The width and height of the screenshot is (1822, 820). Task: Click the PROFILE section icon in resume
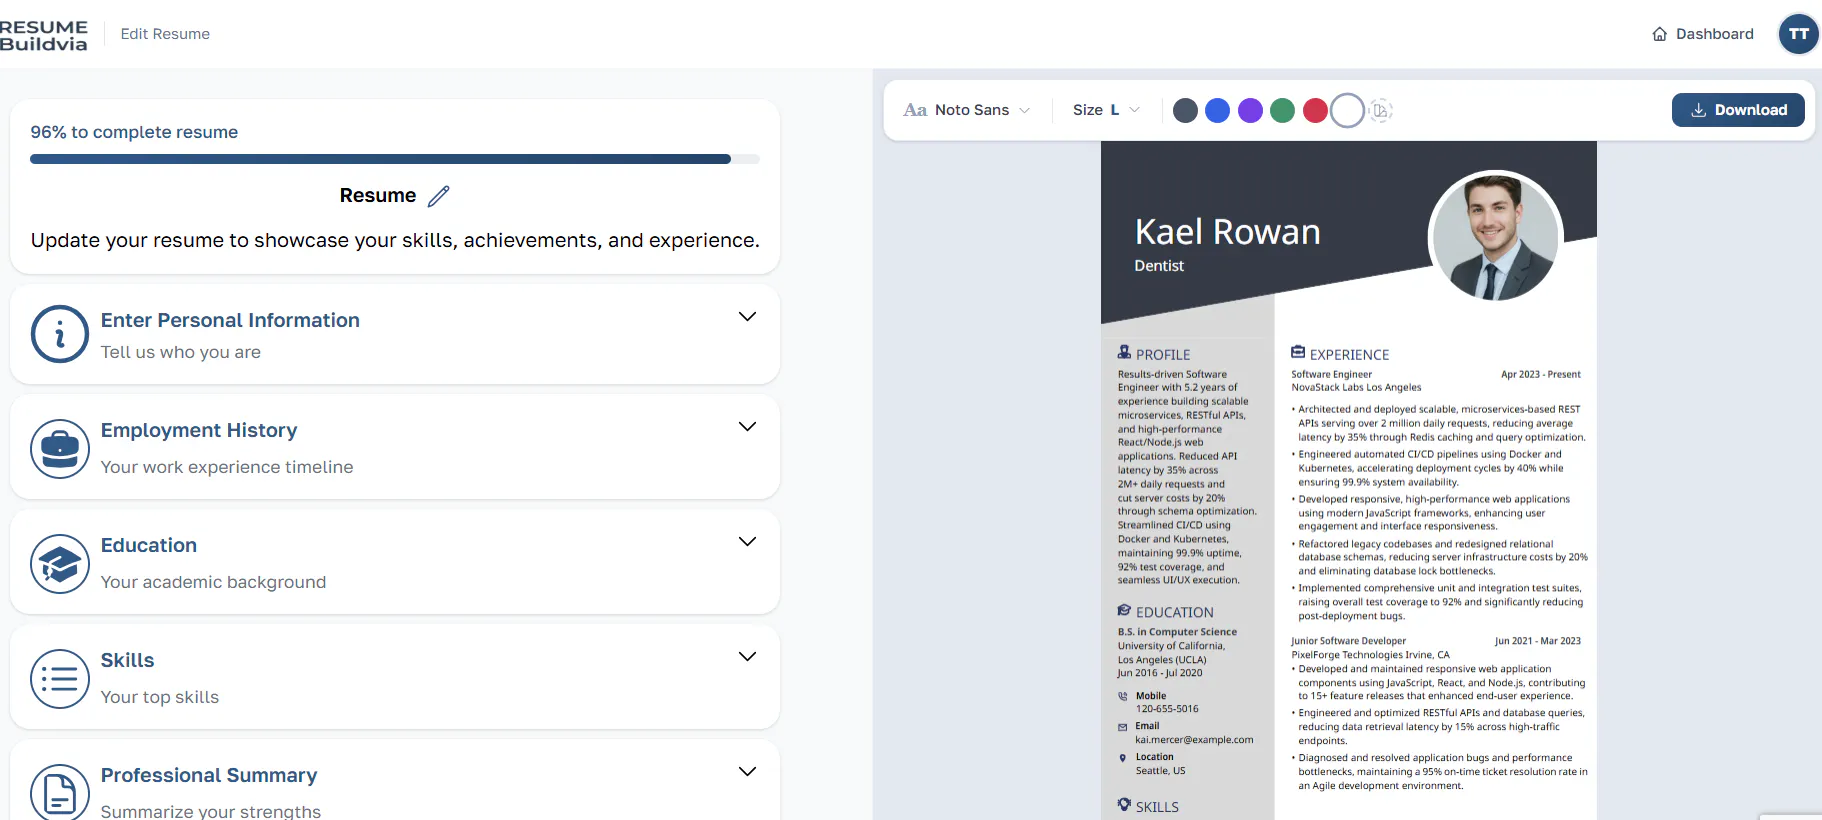(1124, 352)
